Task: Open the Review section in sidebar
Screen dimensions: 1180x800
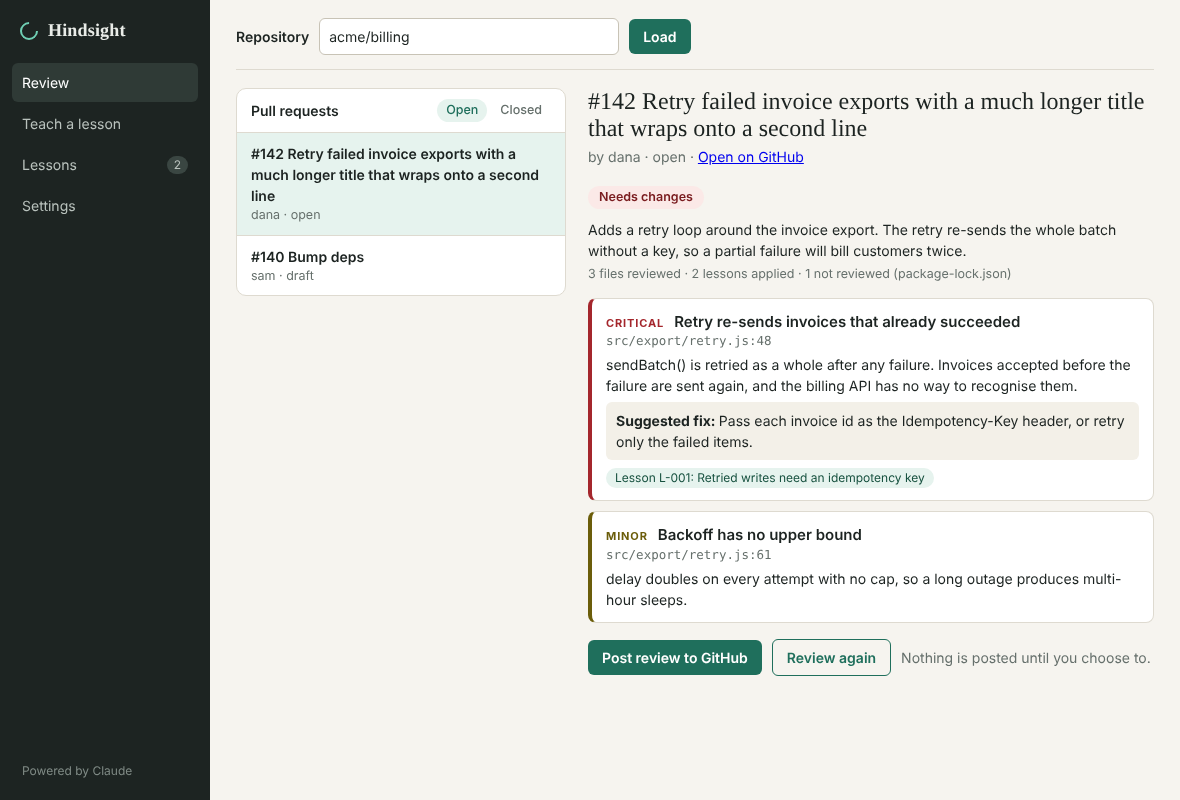Action: [x=105, y=83]
